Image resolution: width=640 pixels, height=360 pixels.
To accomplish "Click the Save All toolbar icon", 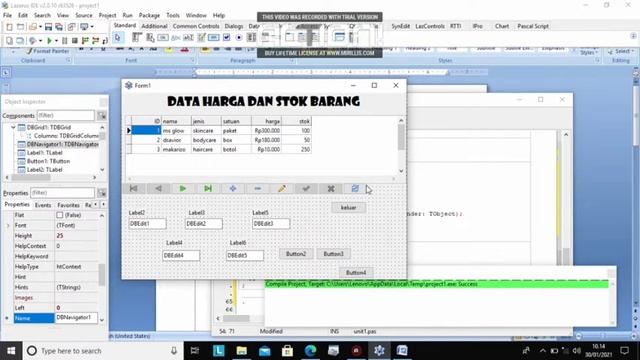I will pos(59,27).
